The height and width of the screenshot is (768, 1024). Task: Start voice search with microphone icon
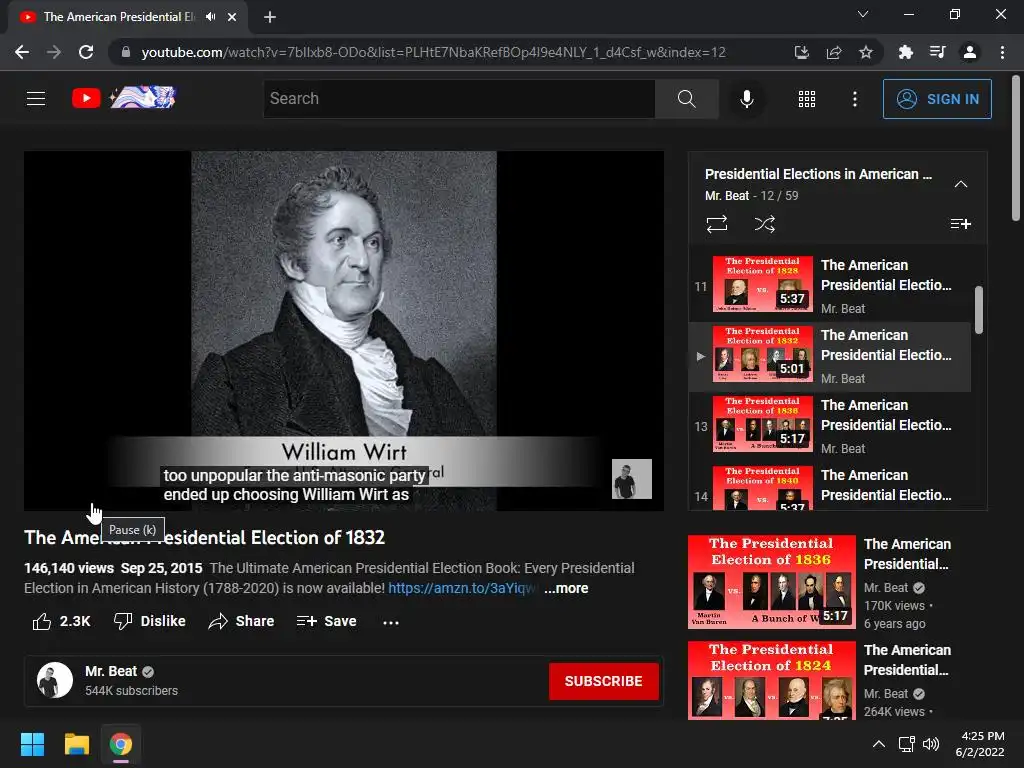coord(746,99)
